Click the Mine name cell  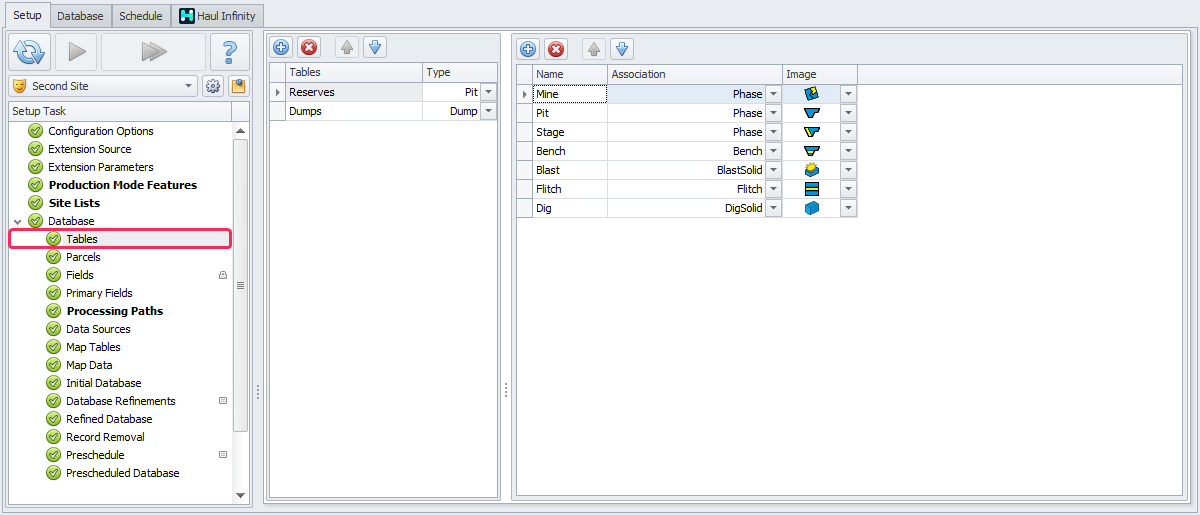(x=570, y=94)
